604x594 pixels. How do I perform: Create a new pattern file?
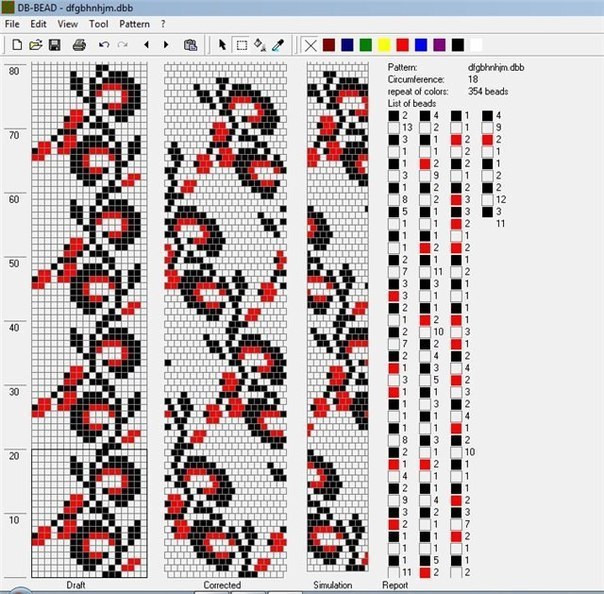(17, 45)
